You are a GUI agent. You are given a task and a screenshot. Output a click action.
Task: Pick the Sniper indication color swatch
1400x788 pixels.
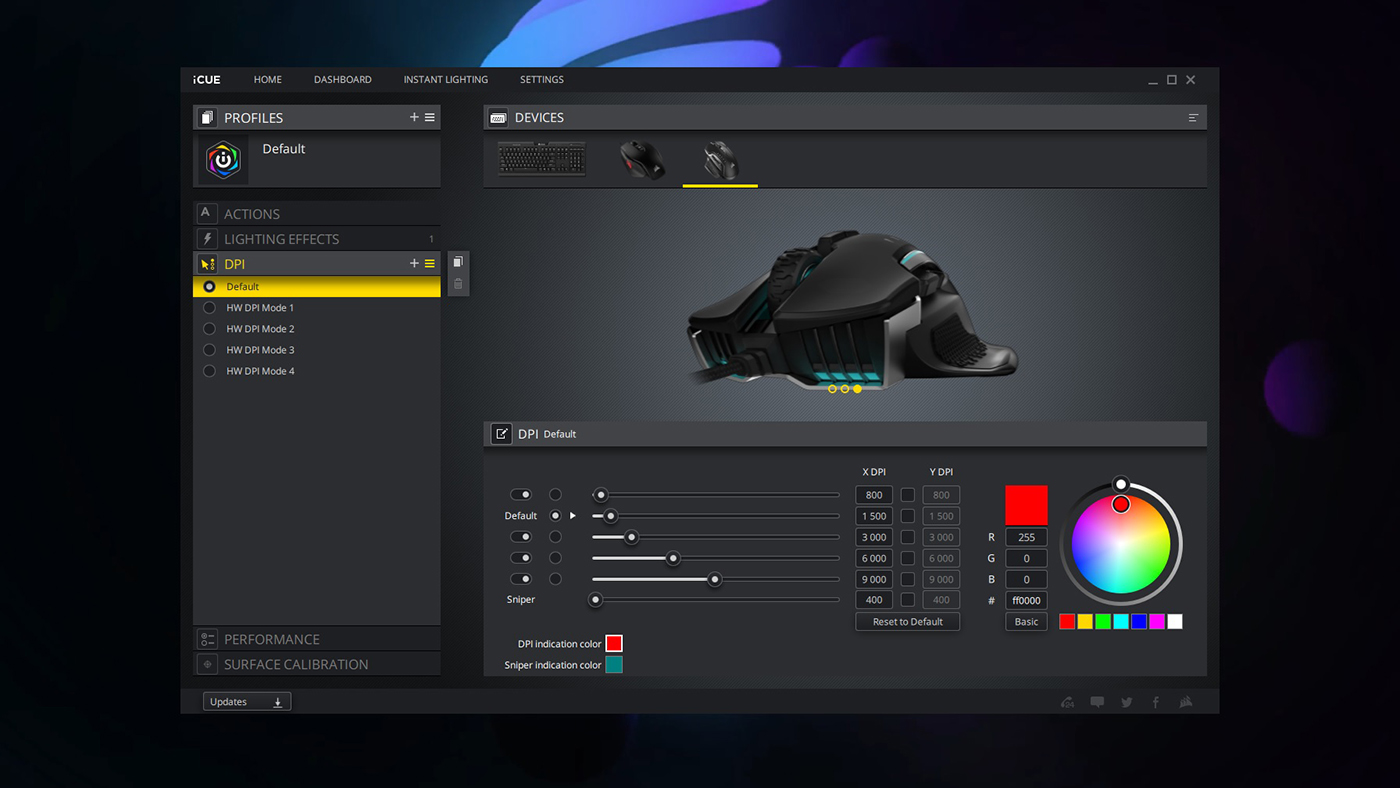point(614,665)
